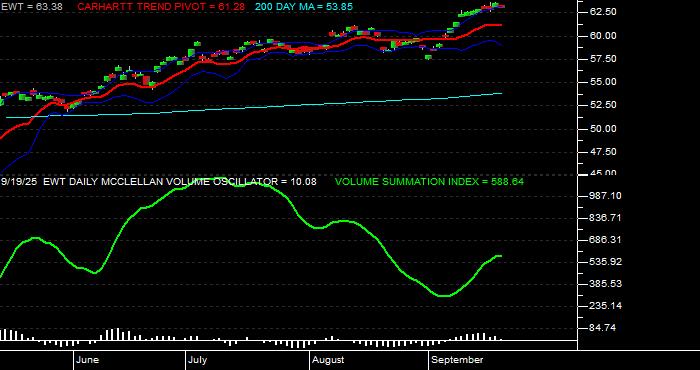Click the 55.00 price axis value

(x=604, y=82)
